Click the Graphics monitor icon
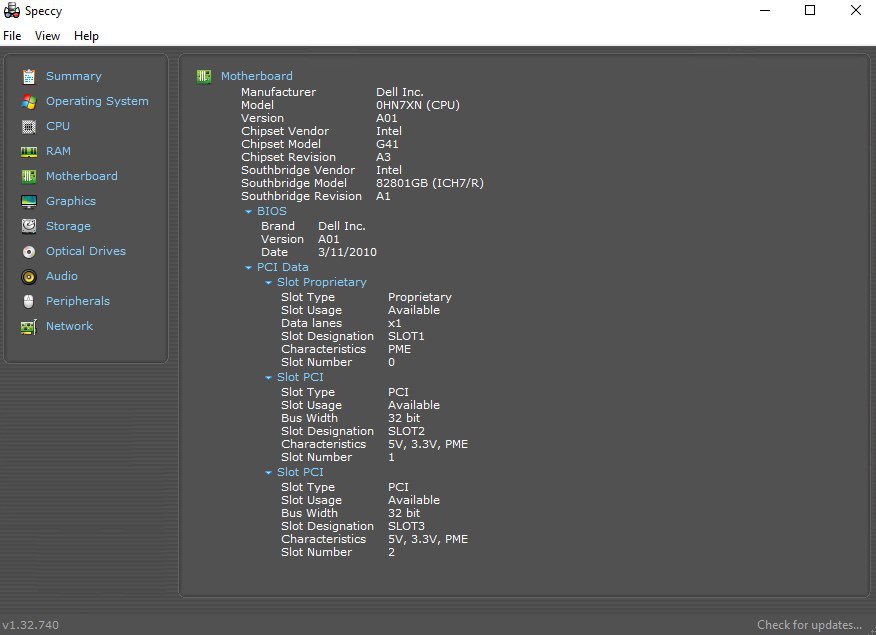The image size is (876, 635). point(28,201)
